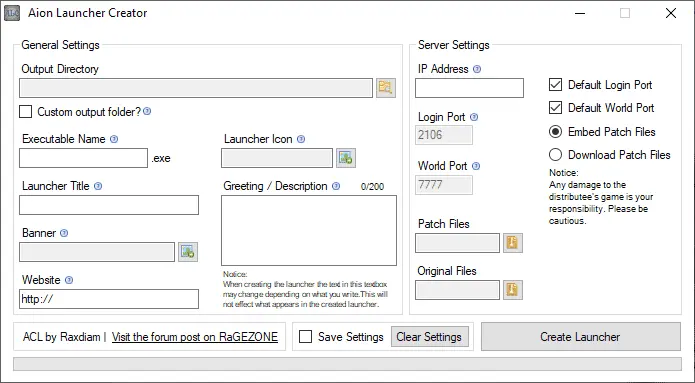Viewport: 695px width, 383px height.
Task: Click the Patch Files path field
Action: coord(457,243)
